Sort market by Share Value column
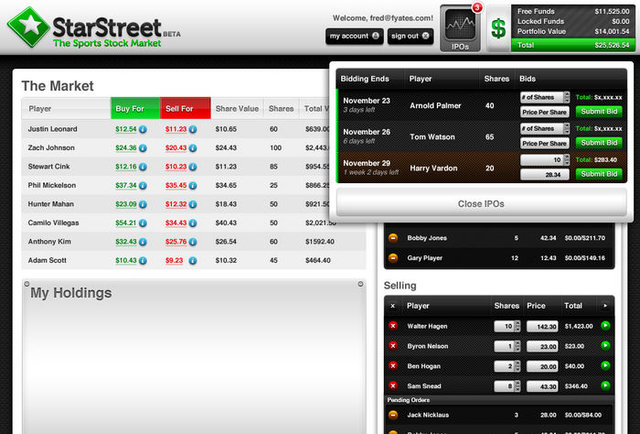Screen dimensions: 640x434 237,108
